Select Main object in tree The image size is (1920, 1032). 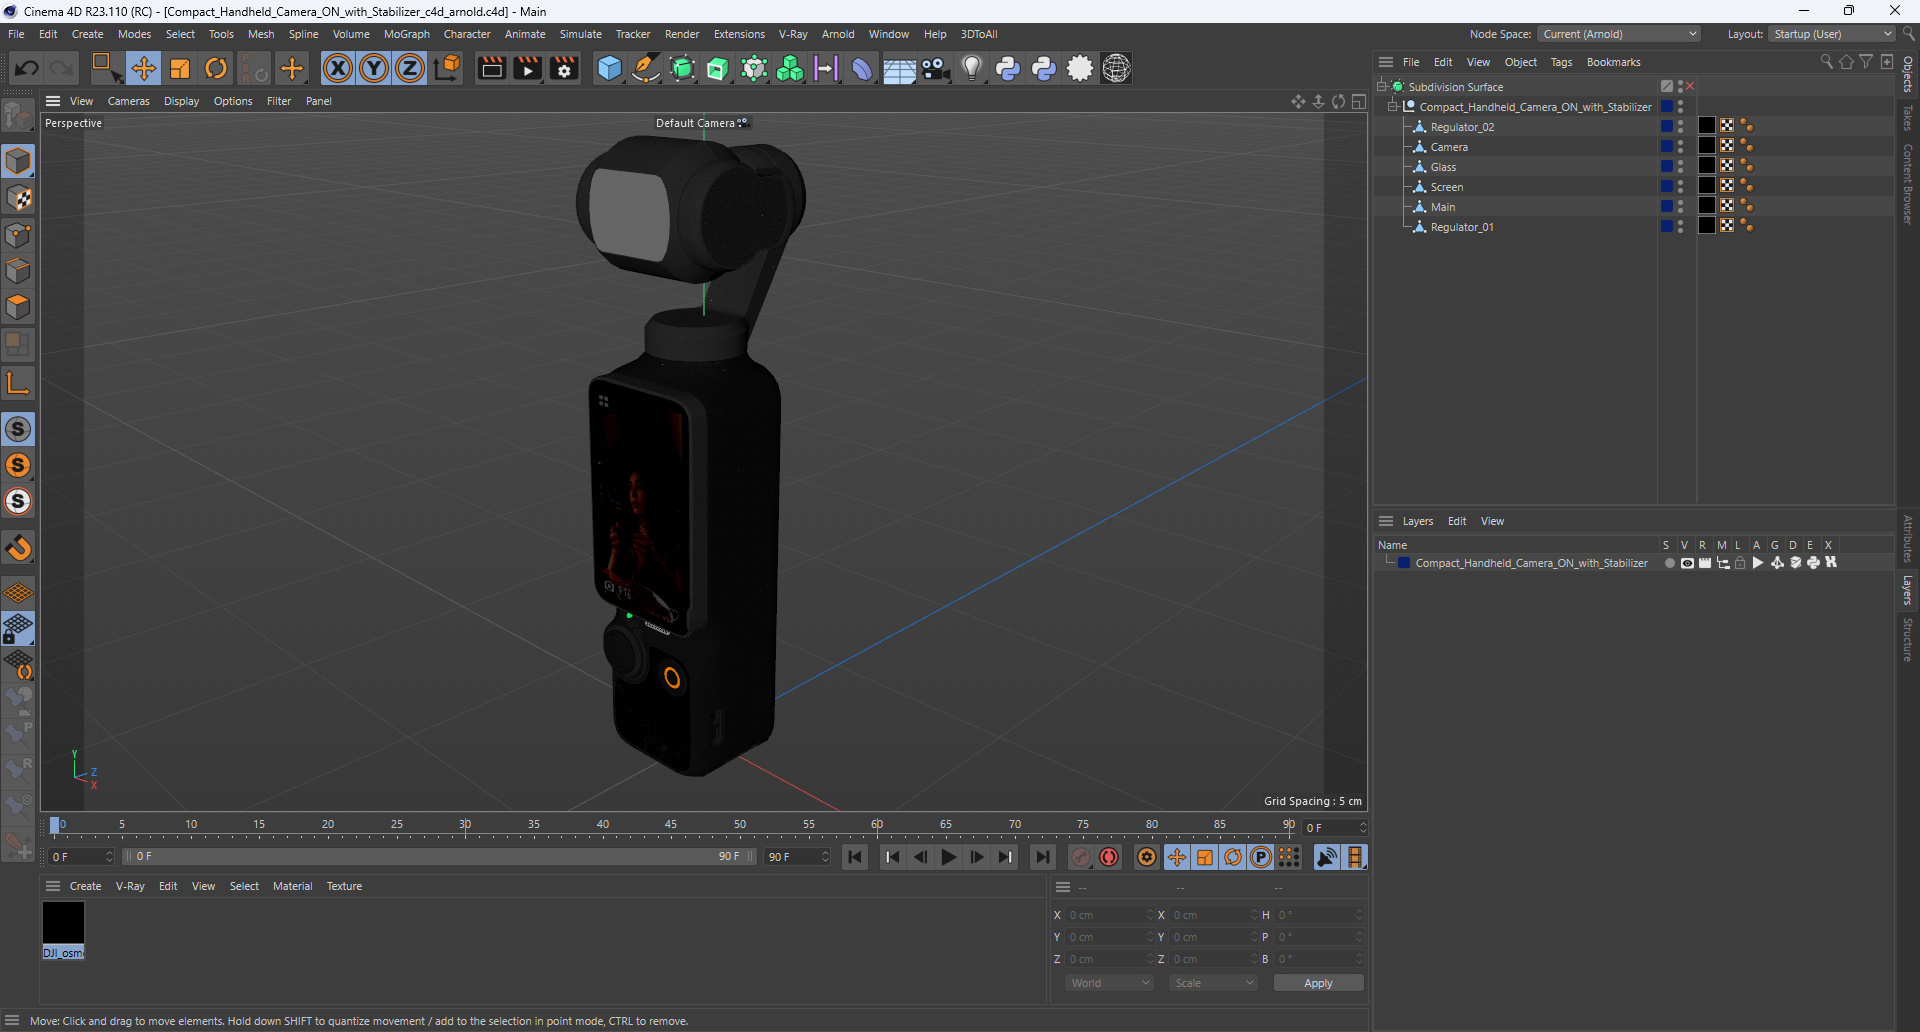1442,207
